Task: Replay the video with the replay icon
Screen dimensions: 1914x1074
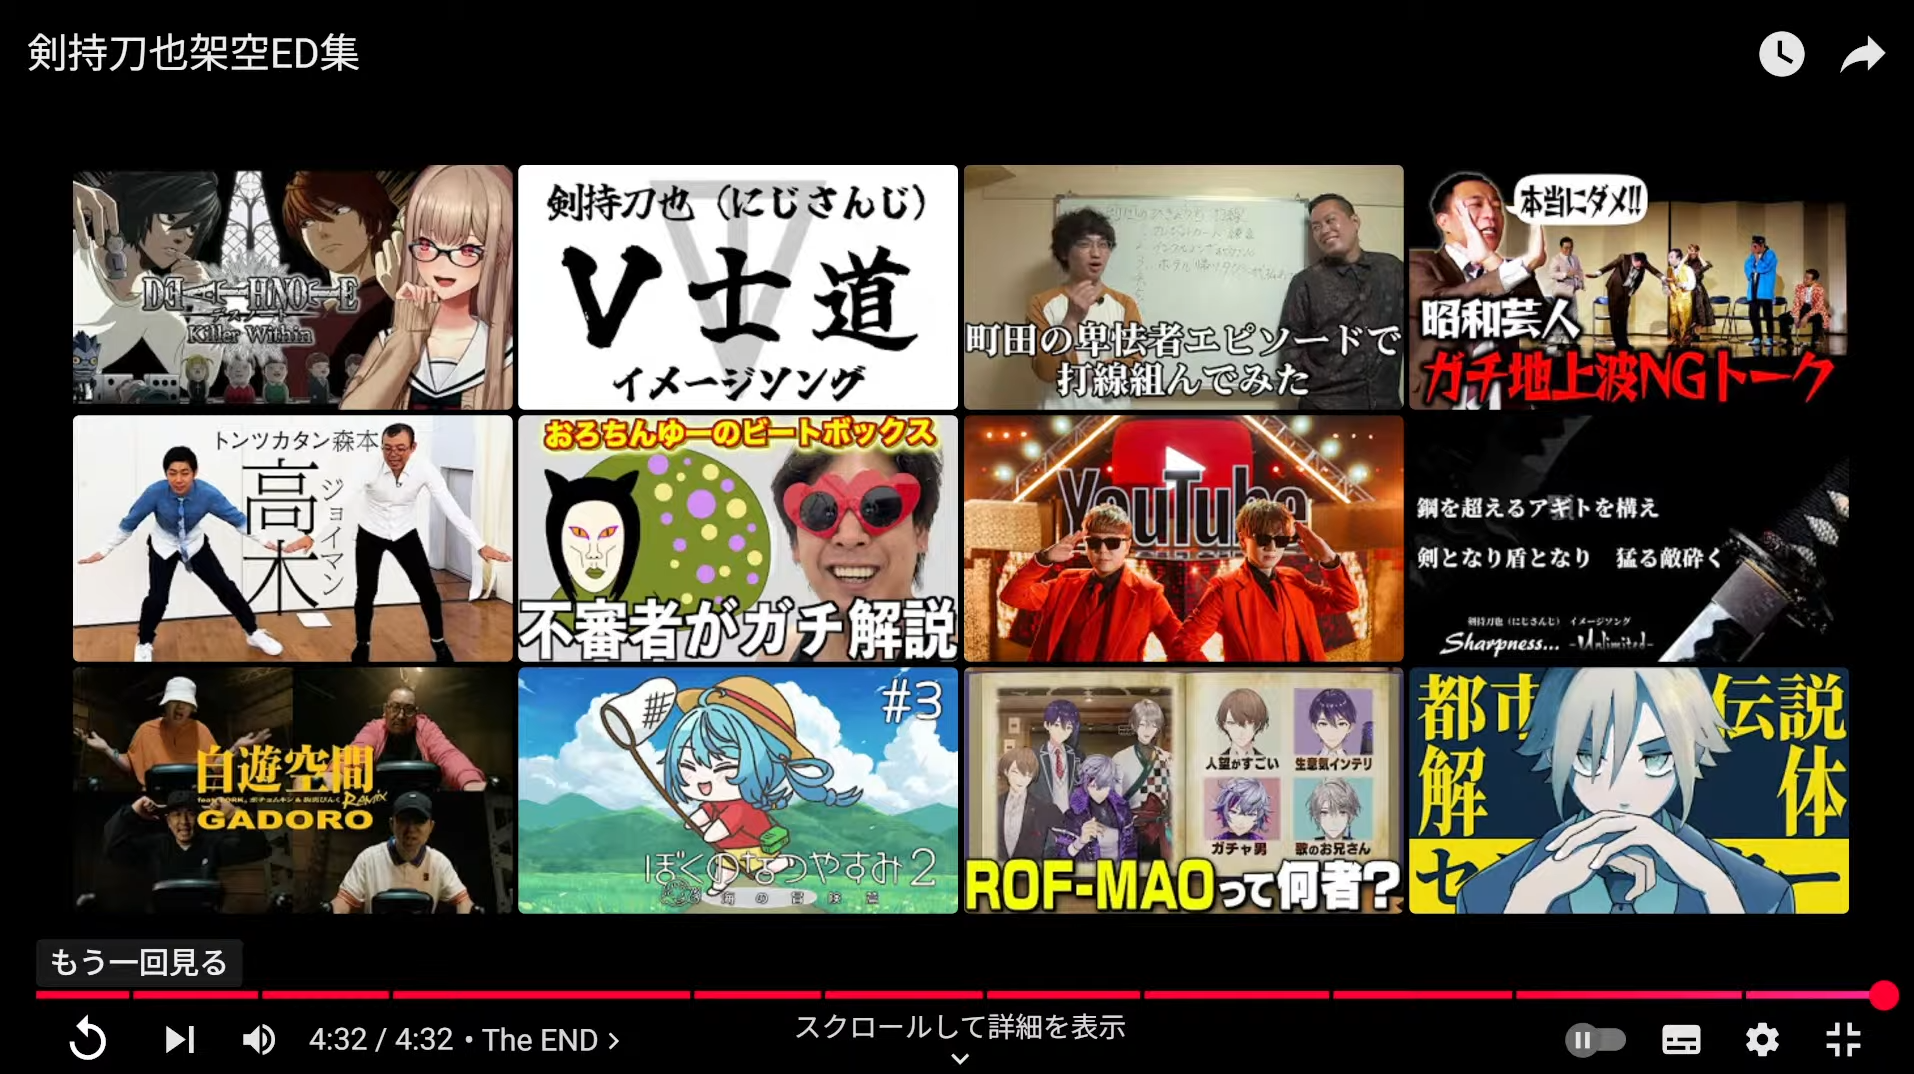Action: [x=88, y=1039]
